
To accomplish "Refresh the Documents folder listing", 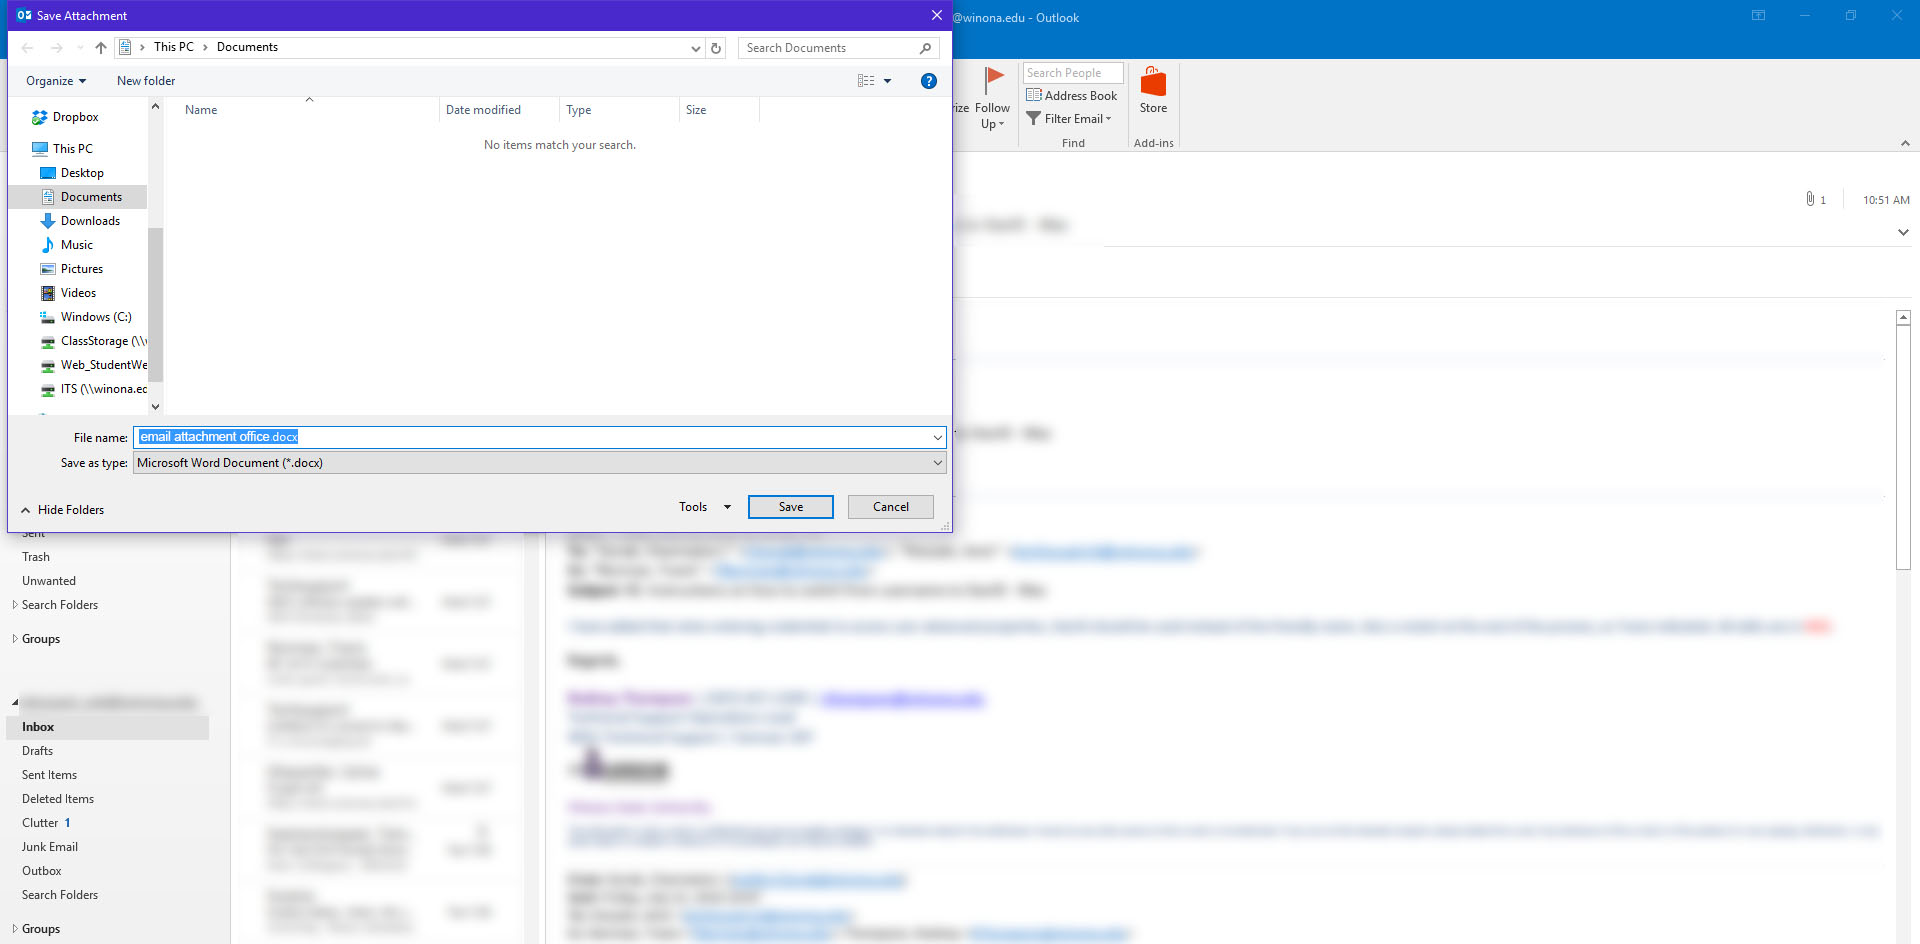I will 716,48.
